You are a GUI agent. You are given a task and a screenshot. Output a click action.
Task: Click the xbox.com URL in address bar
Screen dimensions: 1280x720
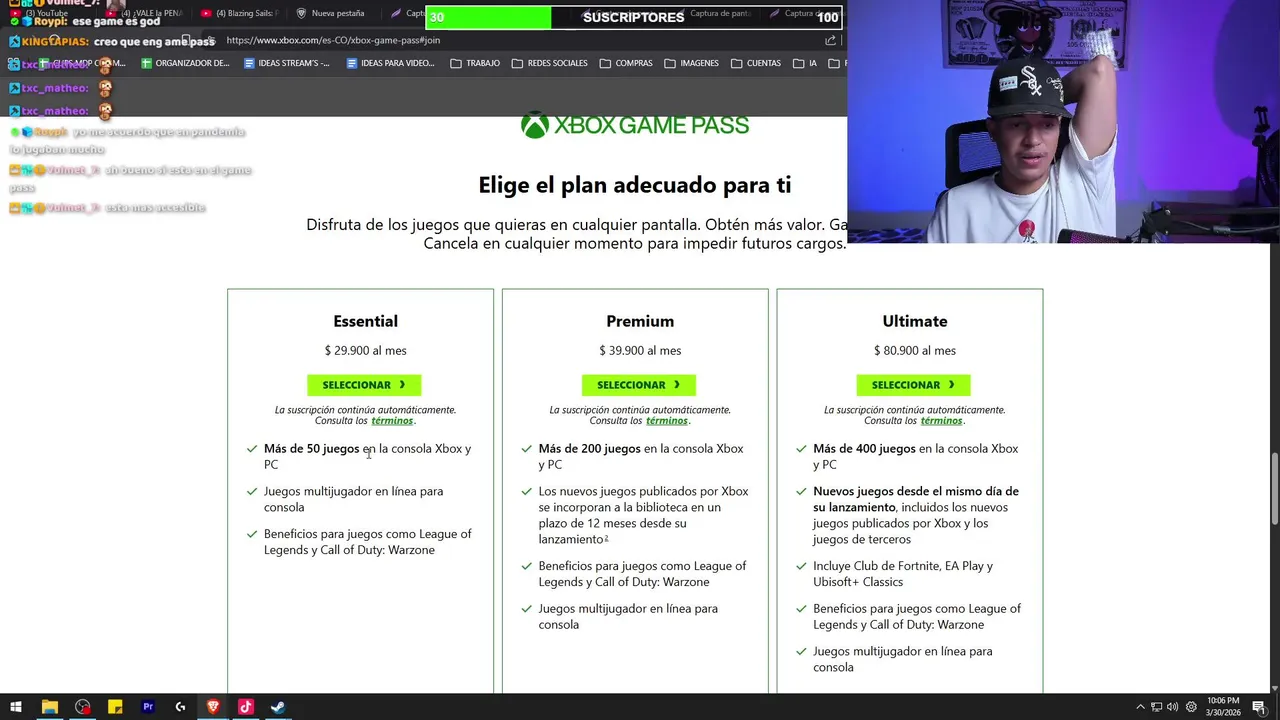point(333,40)
